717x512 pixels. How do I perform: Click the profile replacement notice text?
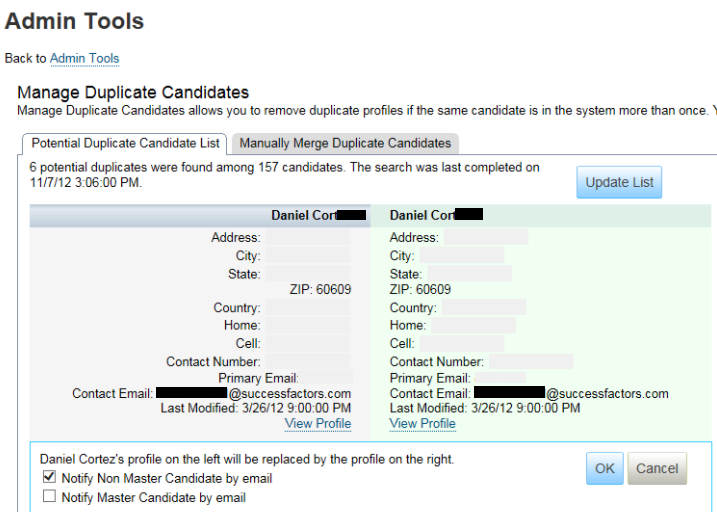[247, 459]
